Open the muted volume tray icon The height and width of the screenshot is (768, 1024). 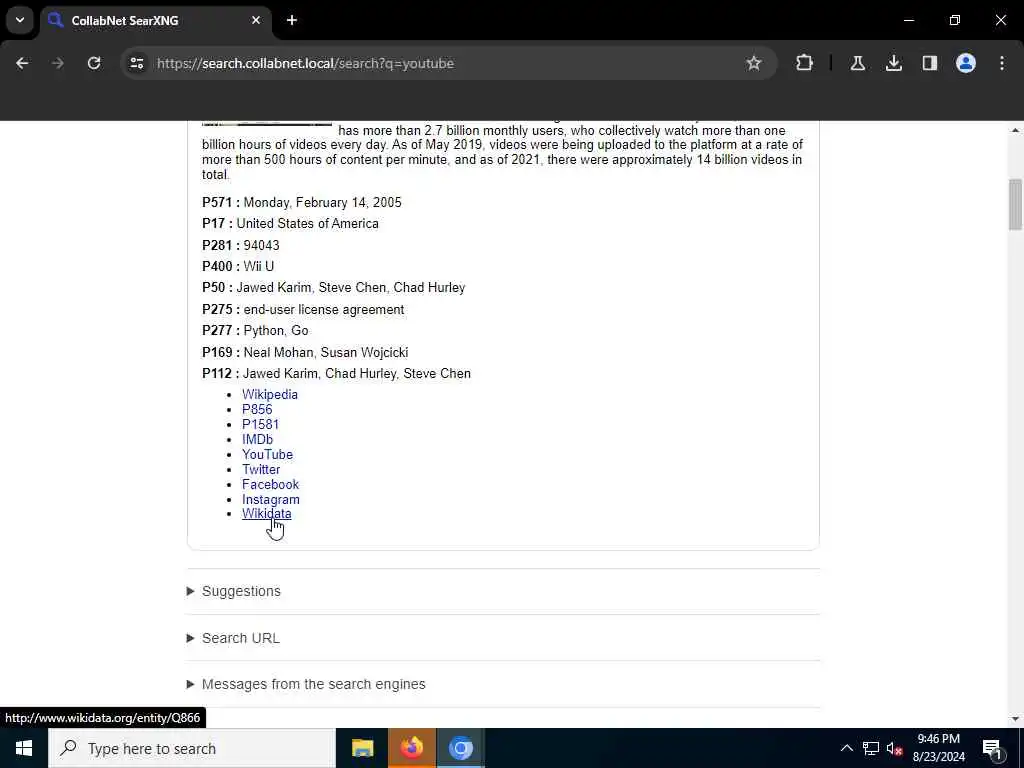(x=894, y=748)
